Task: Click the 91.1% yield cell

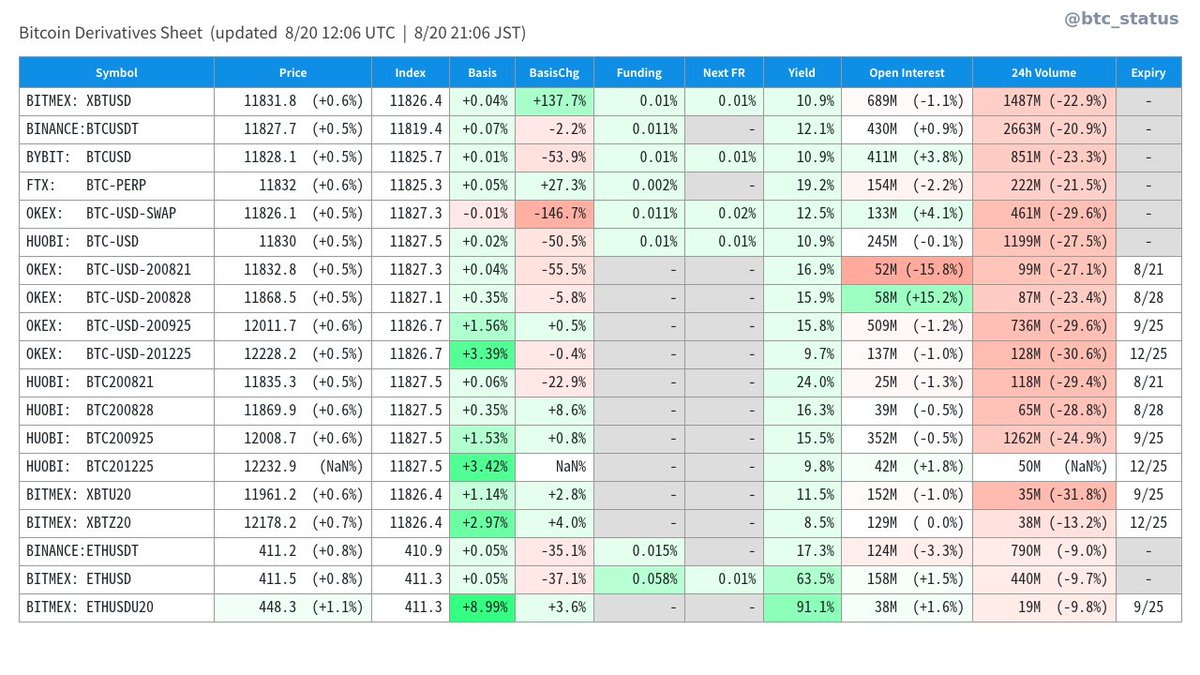Action: click(x=802, y=607)
